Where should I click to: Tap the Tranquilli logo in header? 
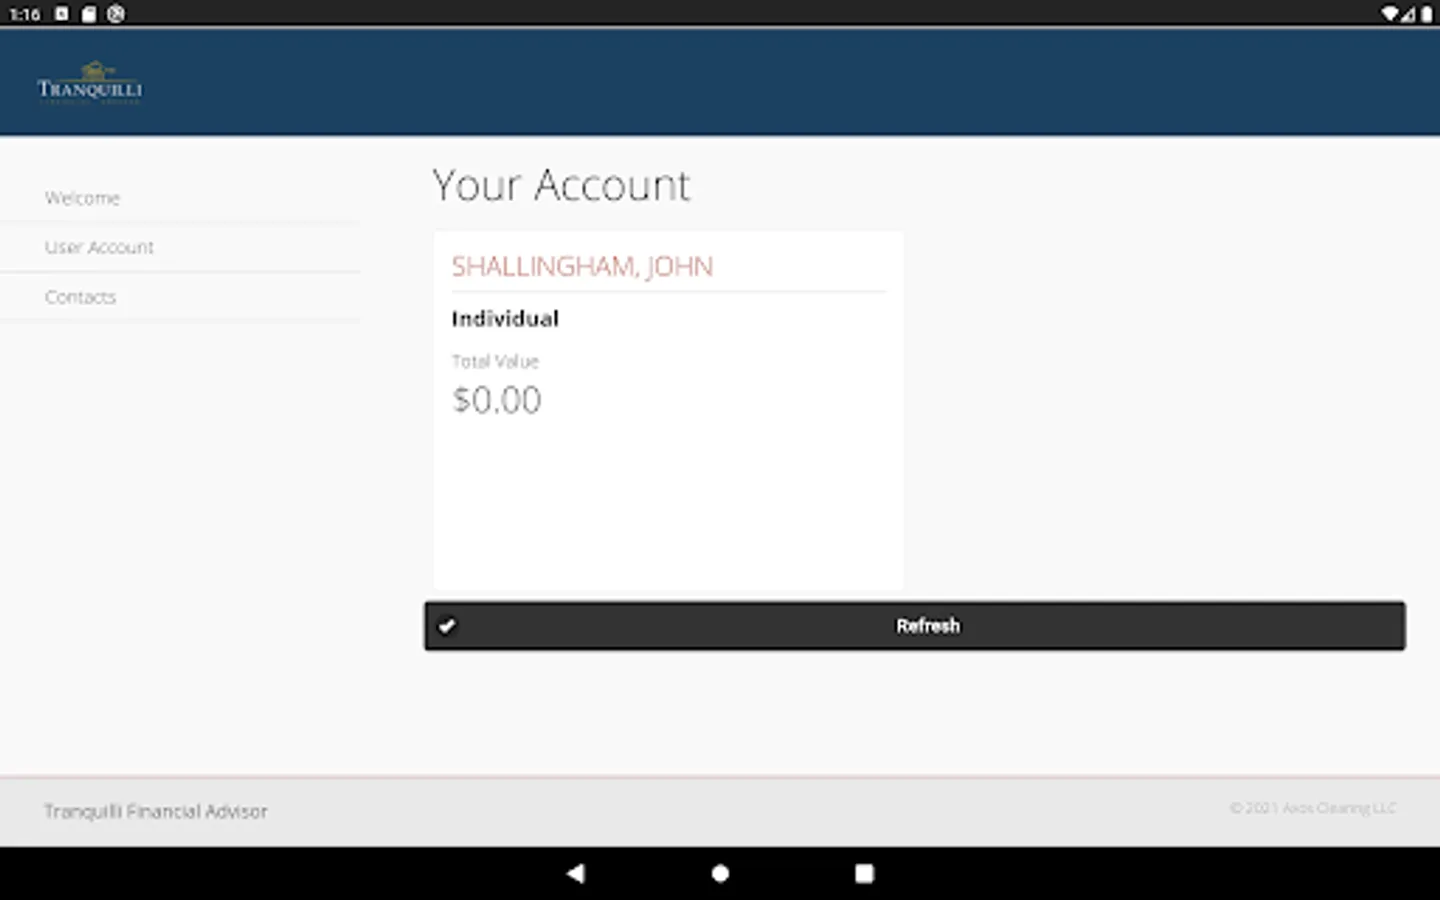pos(90,83)
